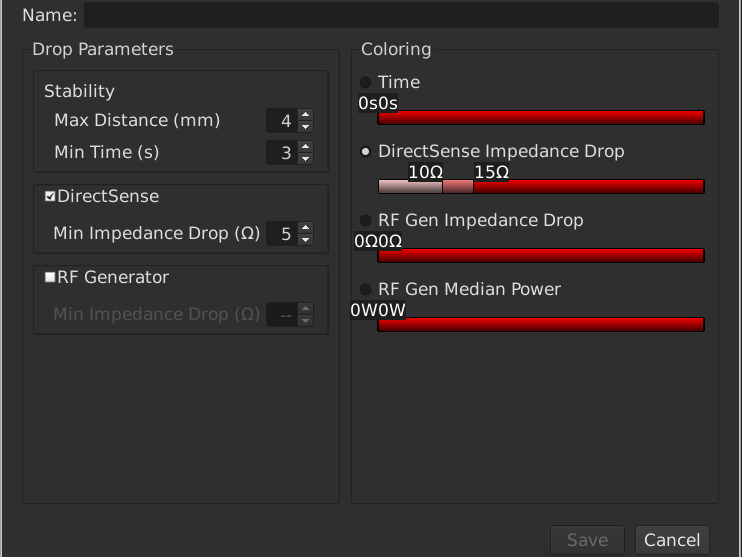Select the Time coloring radio button

click(x=366, y=82)
